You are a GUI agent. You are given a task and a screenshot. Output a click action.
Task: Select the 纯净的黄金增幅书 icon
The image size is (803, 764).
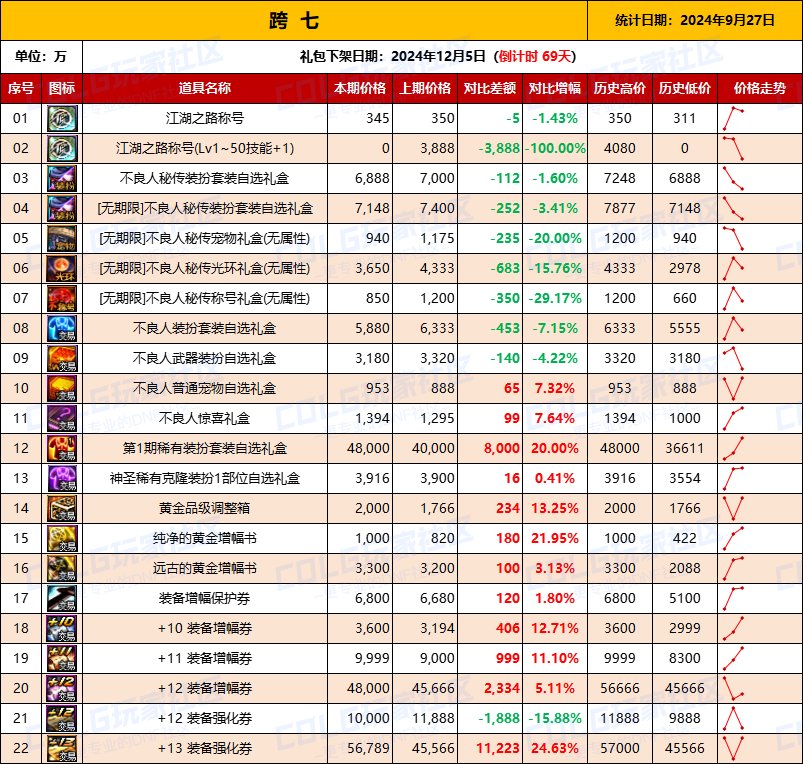coord(62,538)
